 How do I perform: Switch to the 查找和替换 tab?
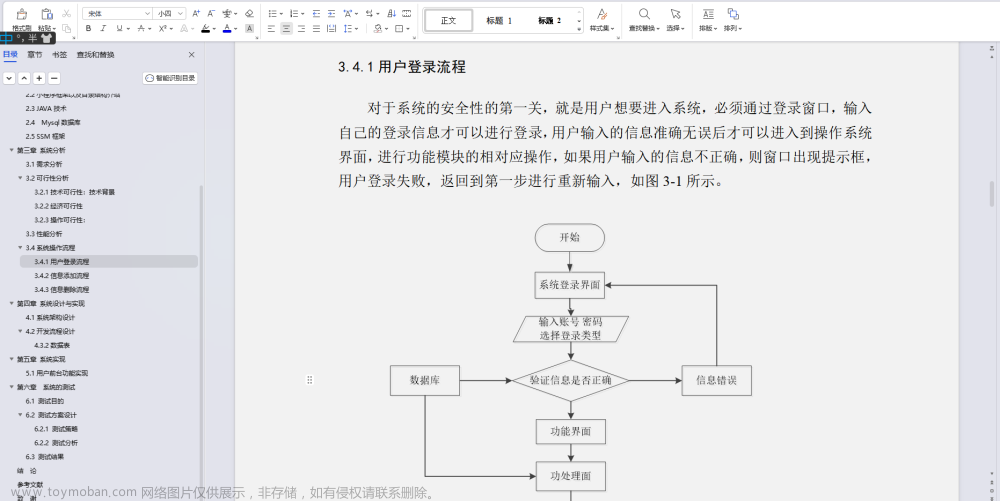click(96, 55)
